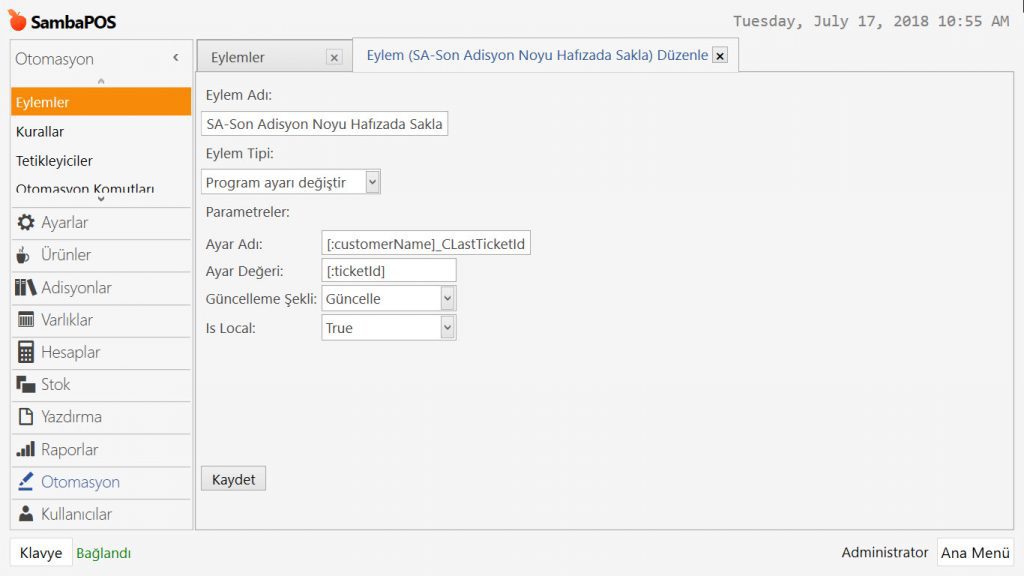Screen dimensions: 1024x576
Task: Click the Raporlar bar chart icon
Action: coord(26,450)
